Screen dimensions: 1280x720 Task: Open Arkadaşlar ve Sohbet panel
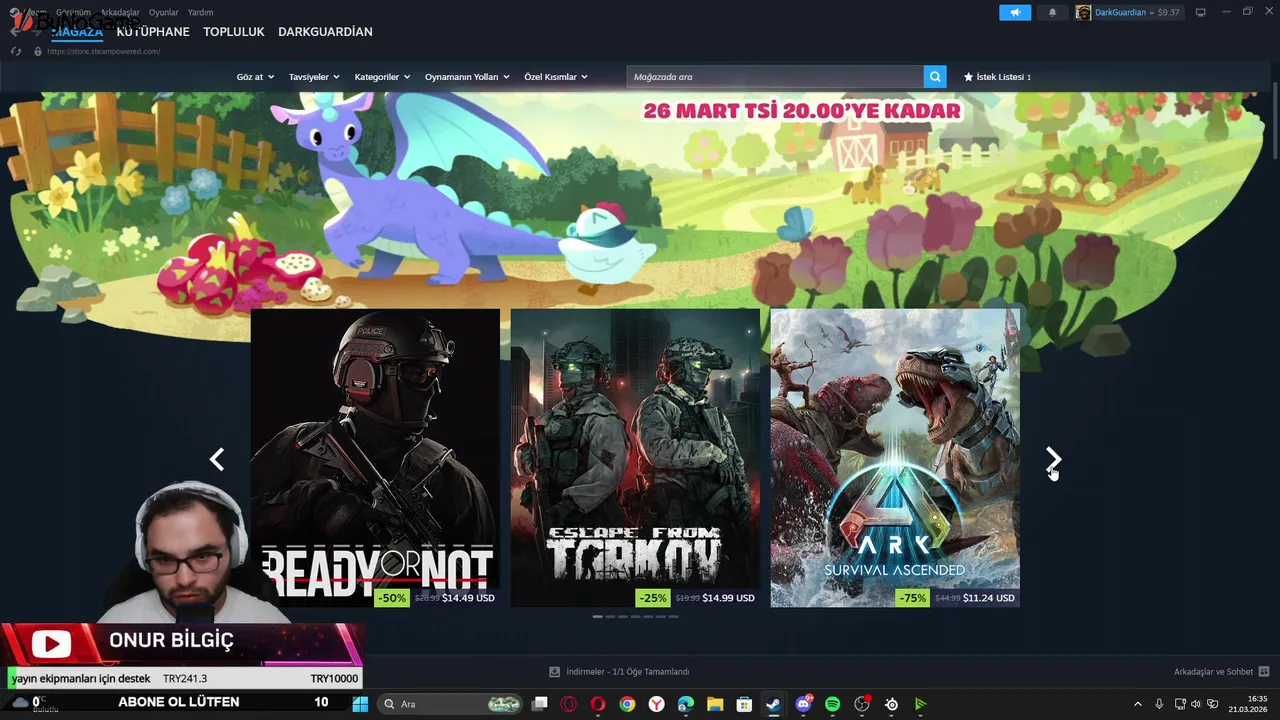pos(1213,672)
